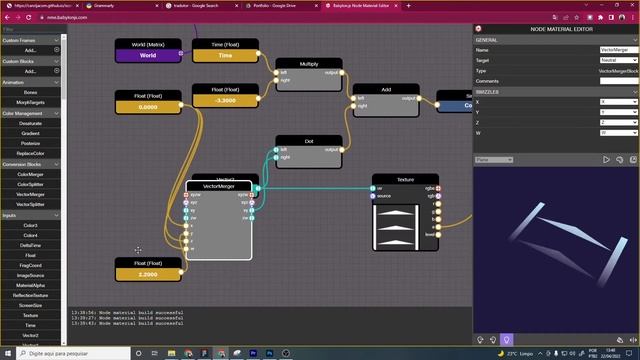Open the Target dropdown set to Neutral
640x360 pixels.
pos(618,60)
